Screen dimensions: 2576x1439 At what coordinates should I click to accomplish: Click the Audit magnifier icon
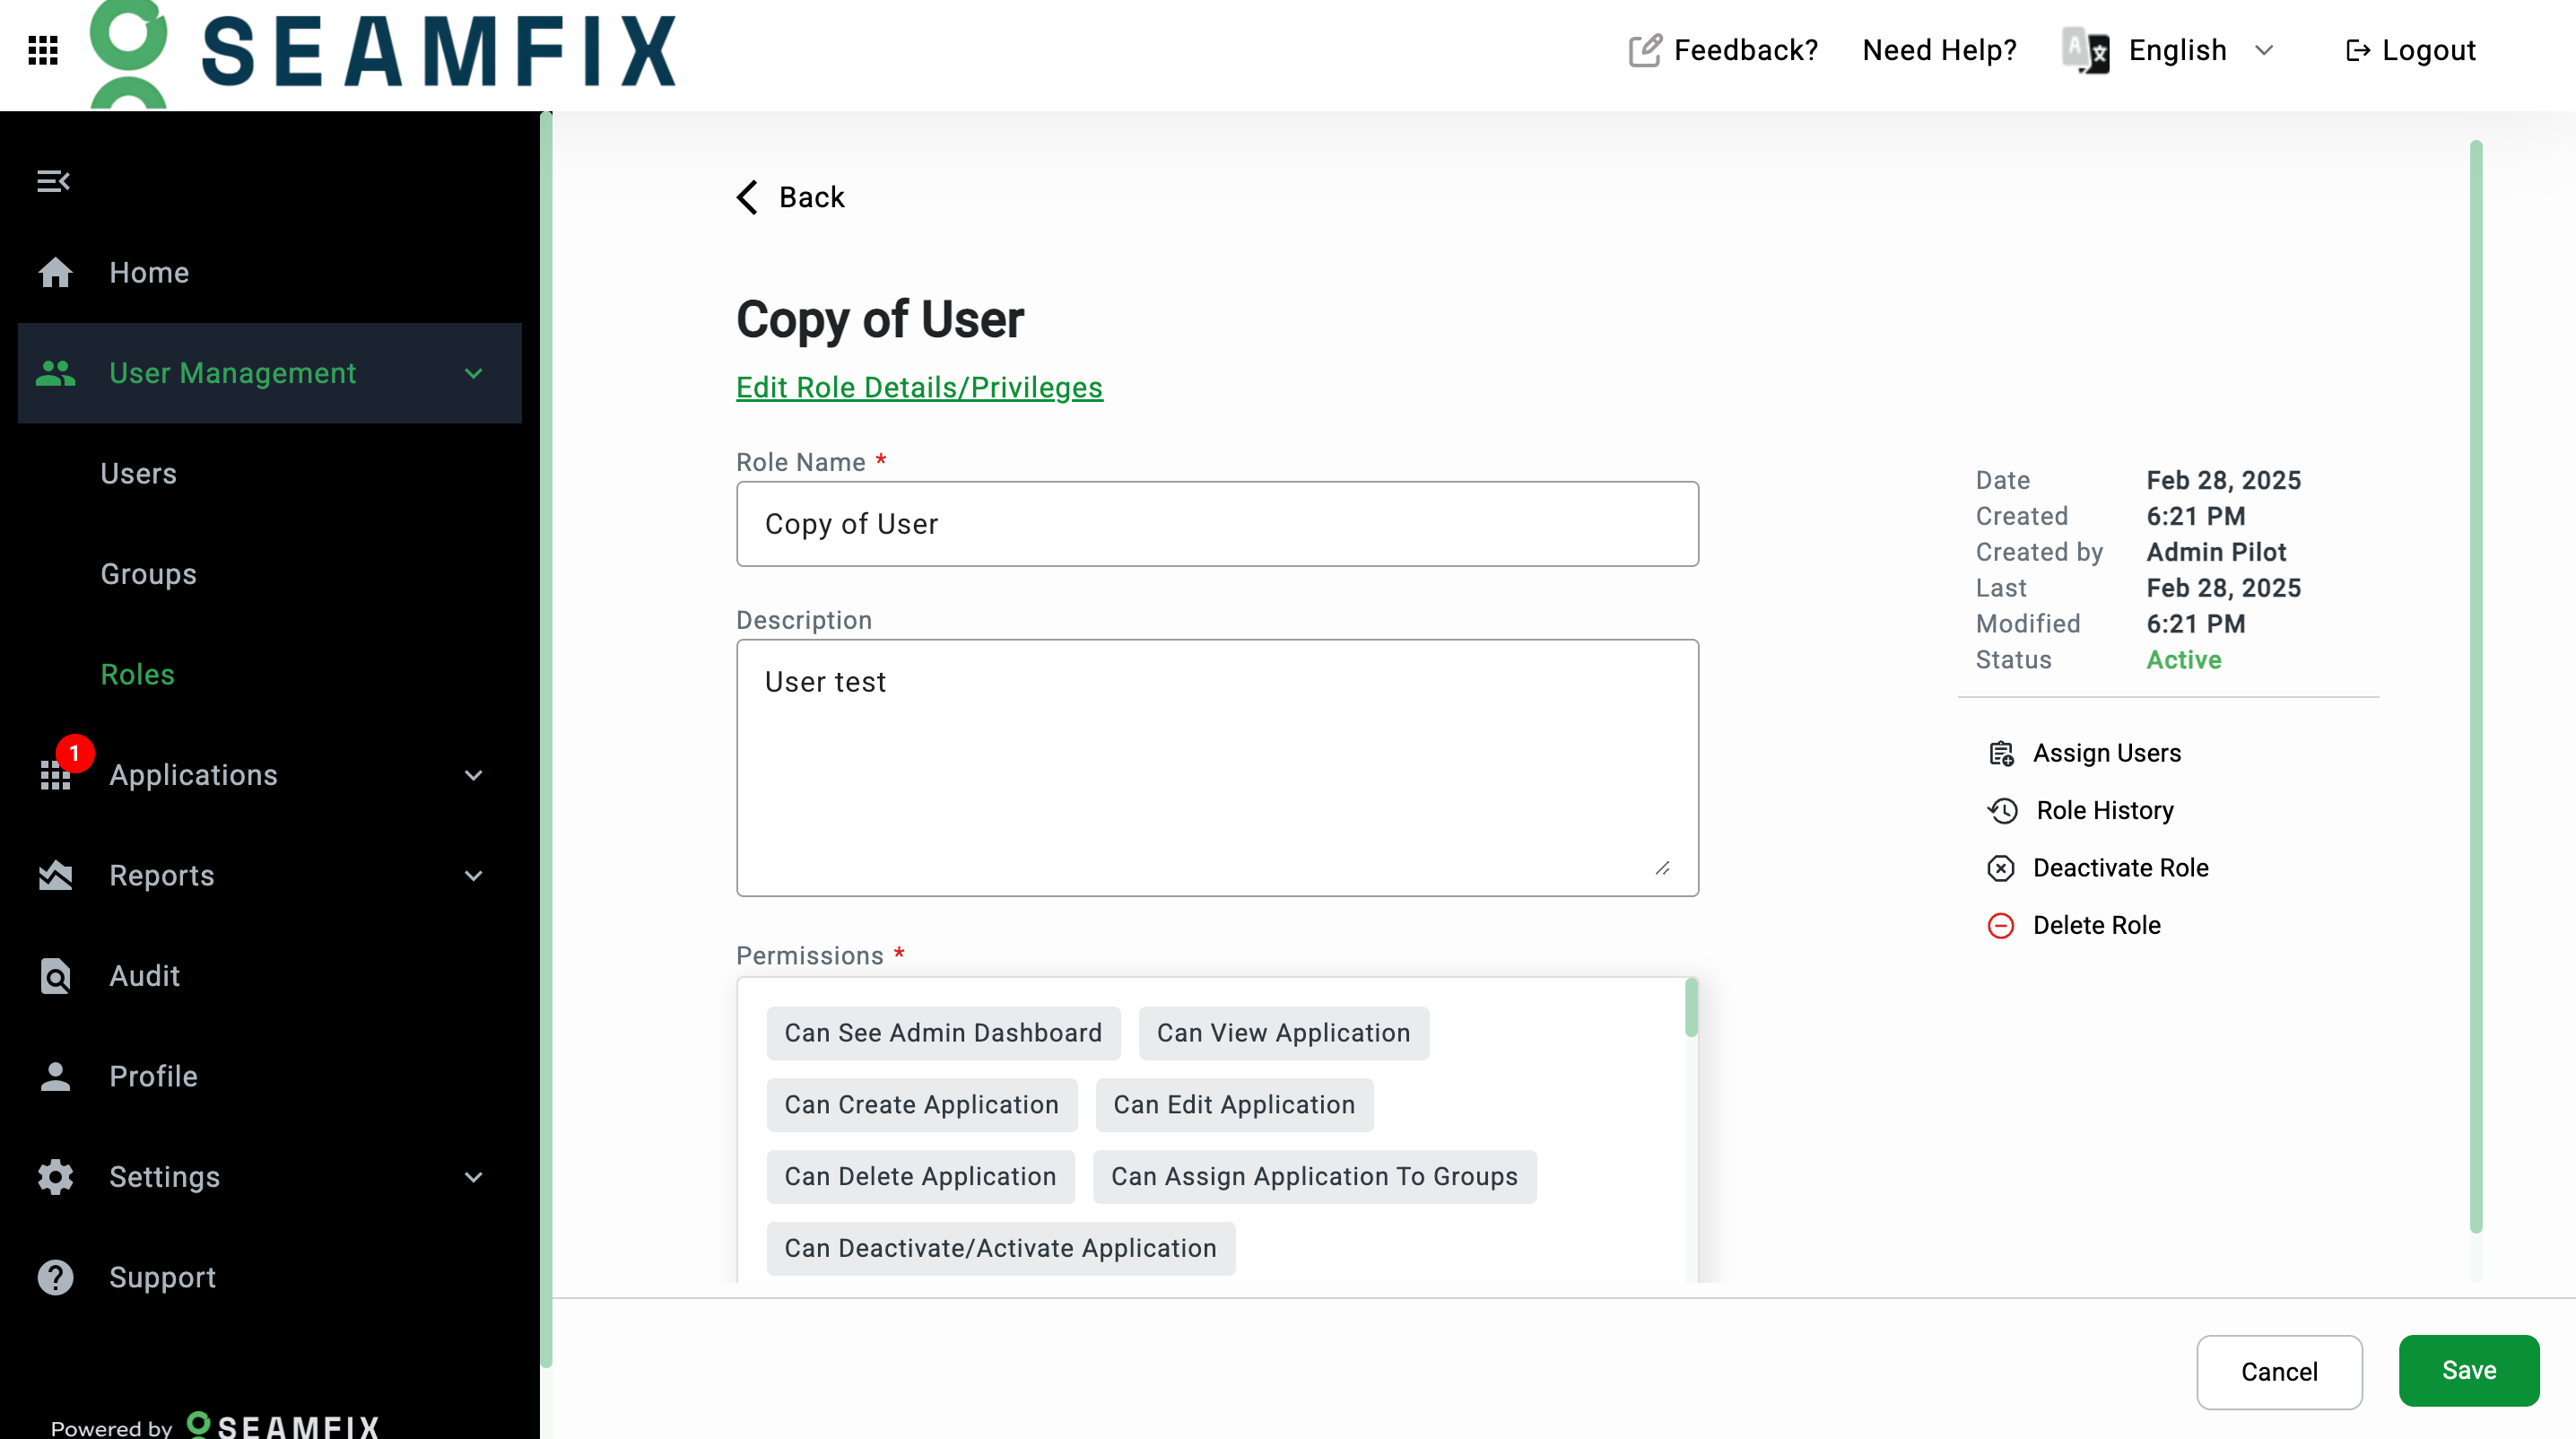(55, 976)
